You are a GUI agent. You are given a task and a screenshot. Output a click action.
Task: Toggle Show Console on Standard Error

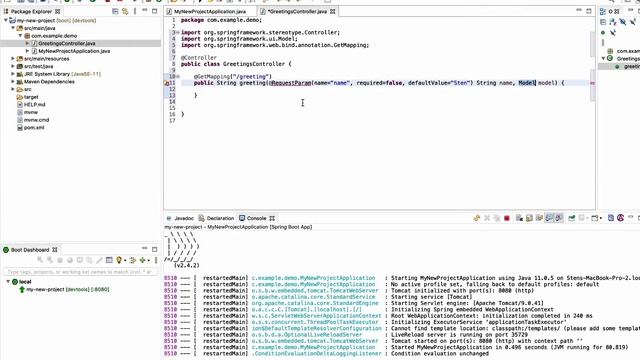(559, 218)
